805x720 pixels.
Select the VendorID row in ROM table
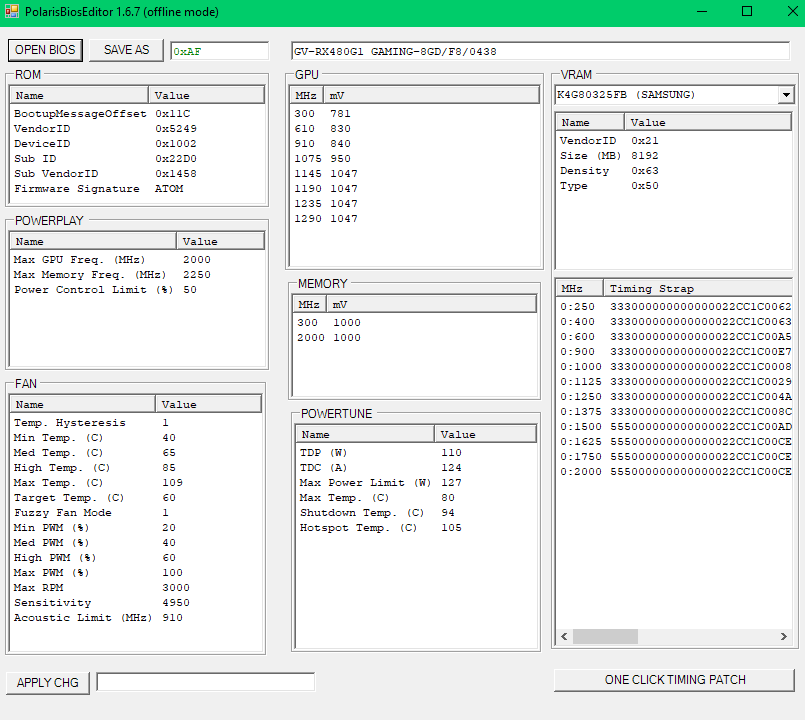tap(137, 128)
